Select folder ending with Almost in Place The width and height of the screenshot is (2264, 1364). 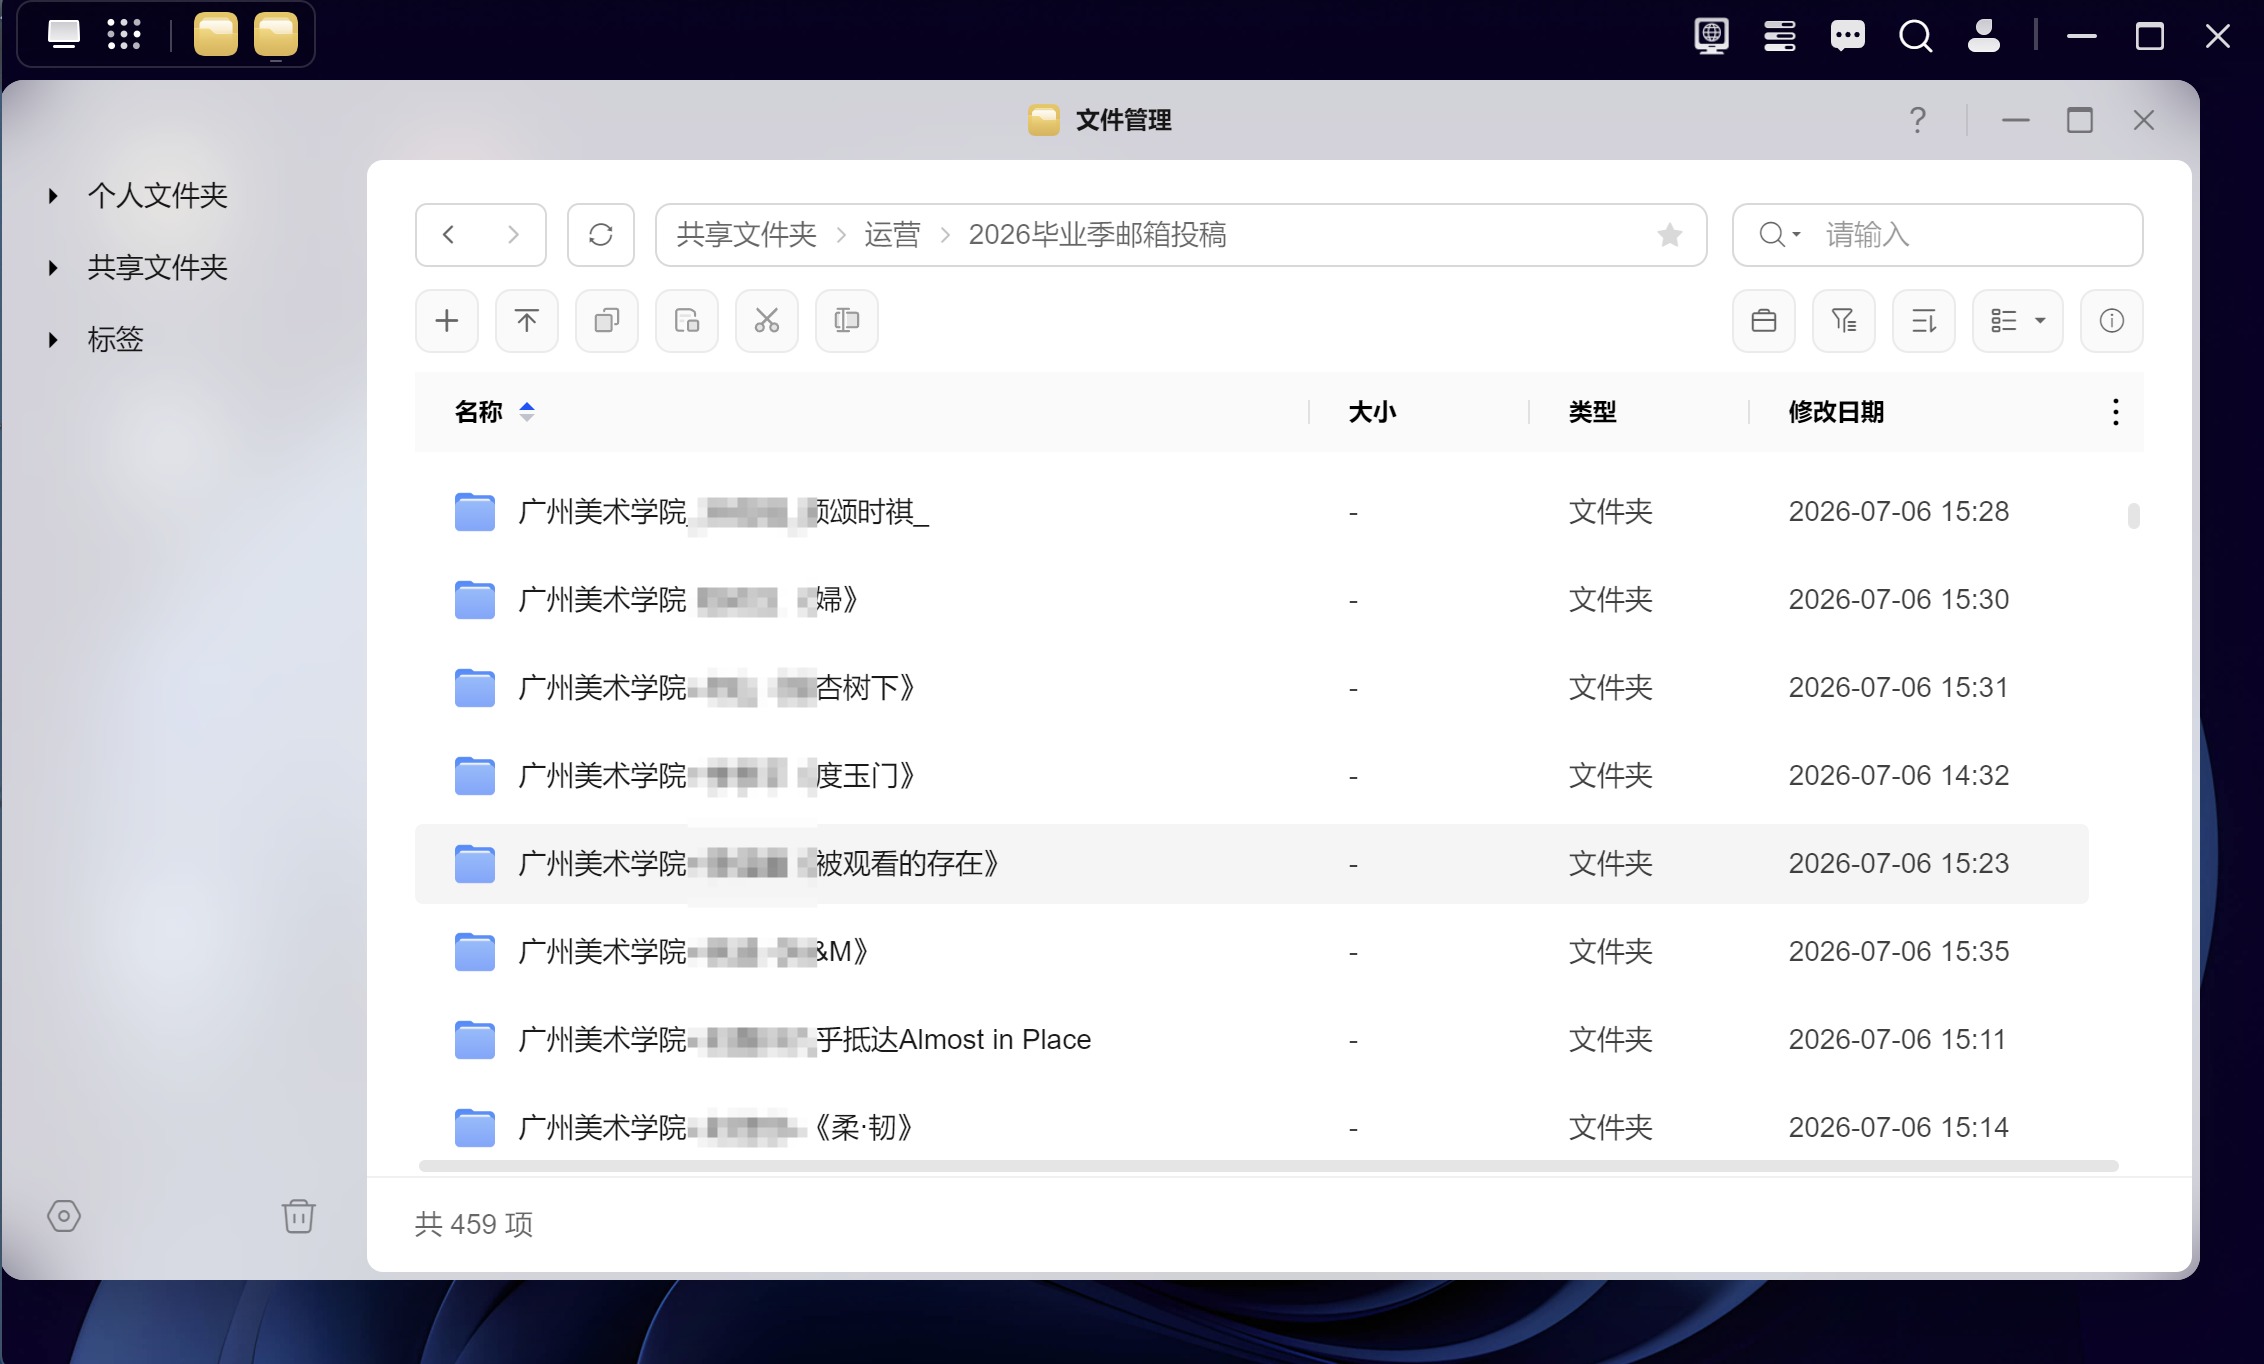click(1251, 1040)
